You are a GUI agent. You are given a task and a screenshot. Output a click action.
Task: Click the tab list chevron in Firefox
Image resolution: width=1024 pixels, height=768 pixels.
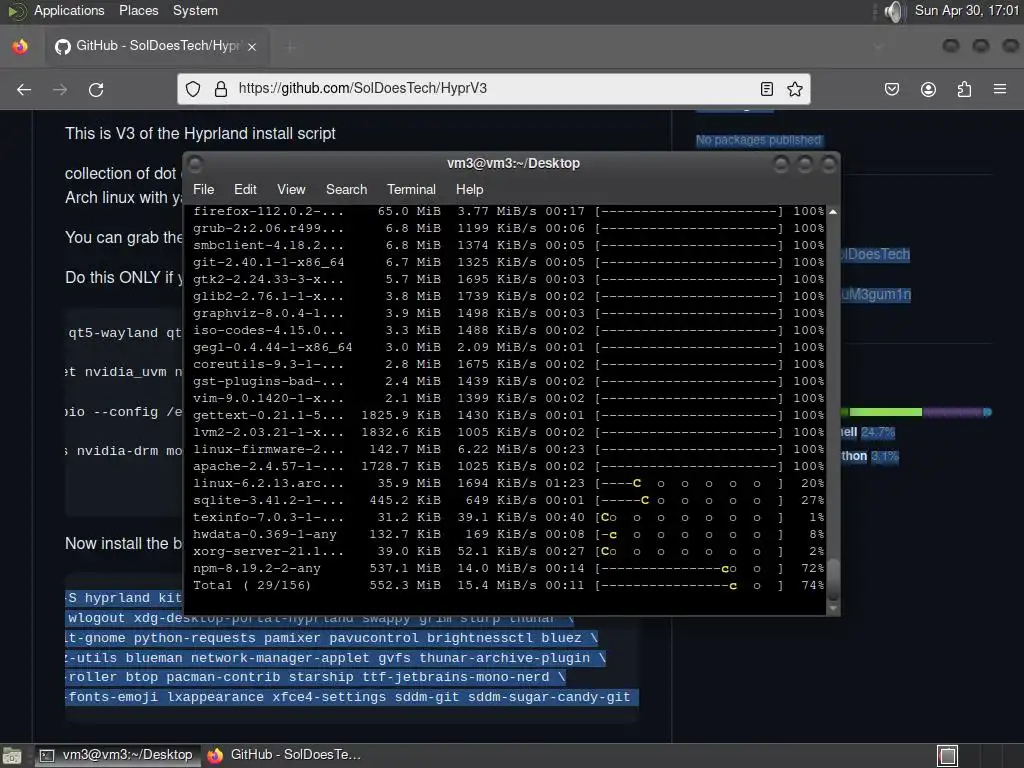coord(878,46)
